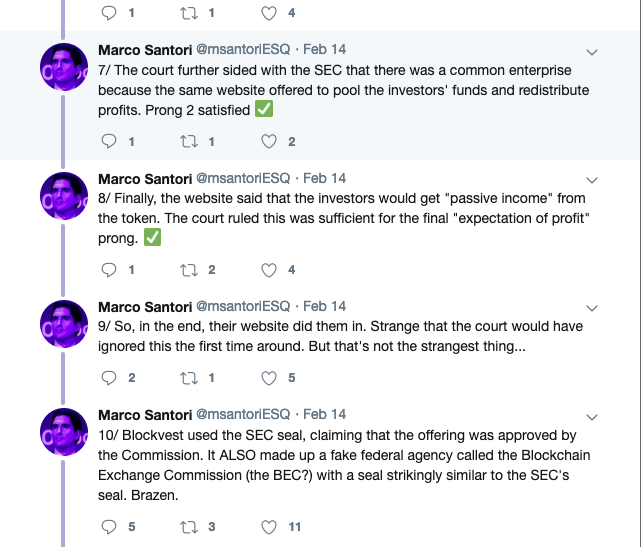
Task: Reply to the 8/ passive income tweet
Action: [x=110, y=270]
